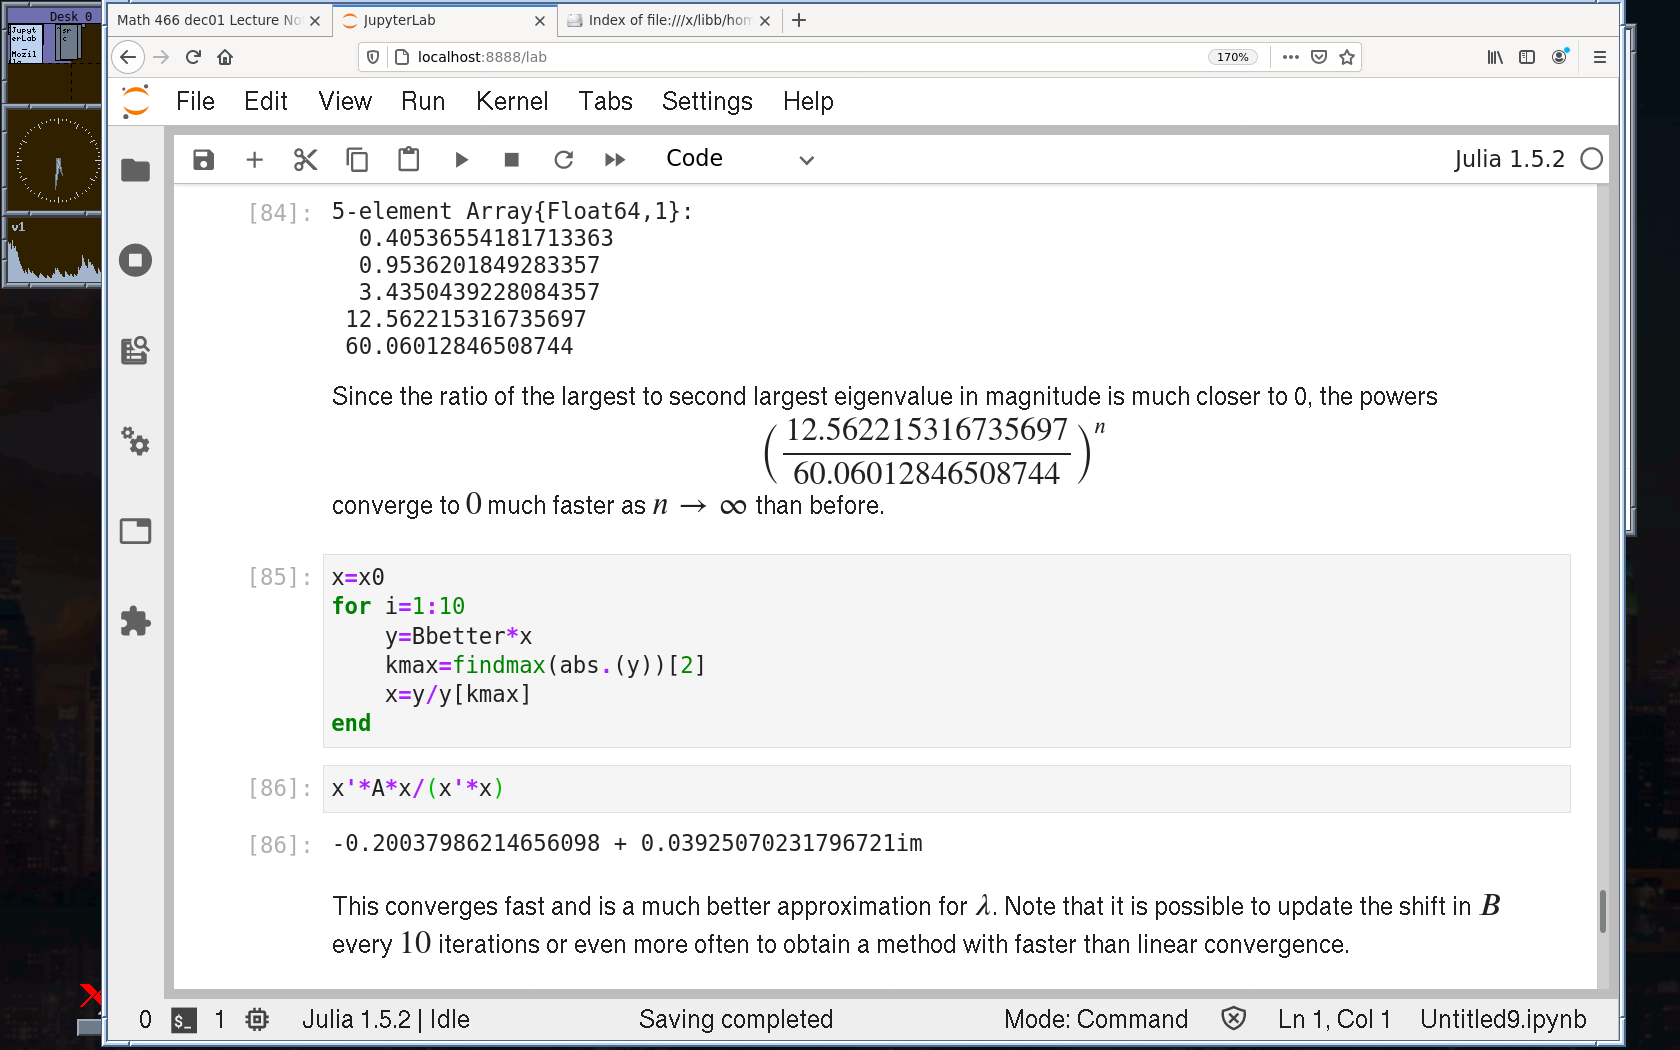Switch to Math 466 Lecture Notes tab
Image resolution: width=1680 pixels, height=1050 pixels.
click(210, 20)
